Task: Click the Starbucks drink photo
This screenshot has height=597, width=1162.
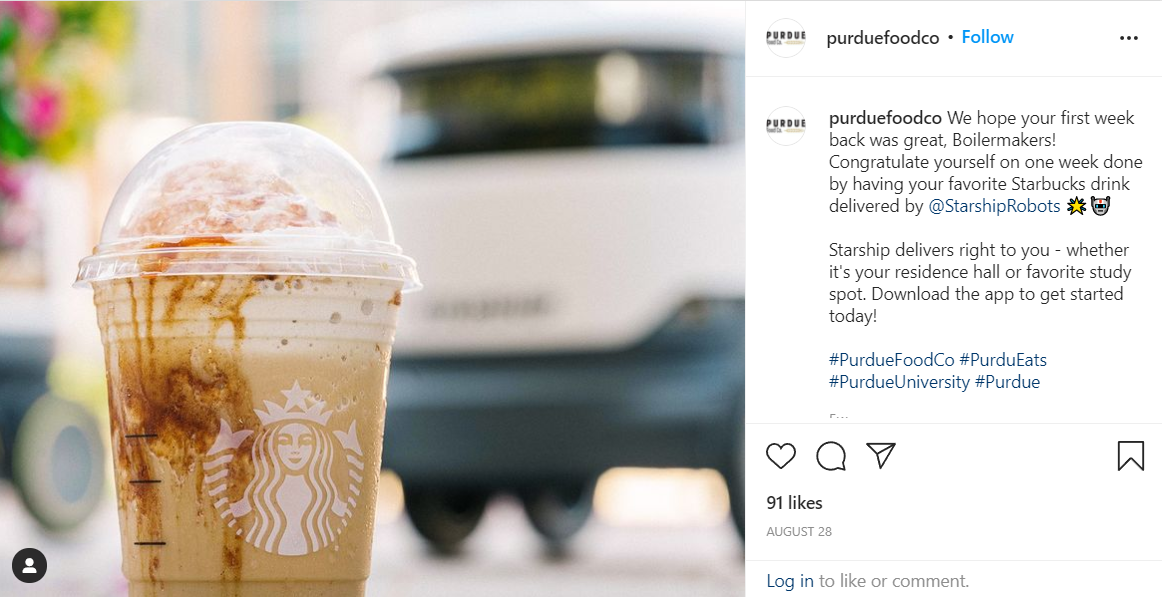Action: pyautogui.click(x=372, y=298)
